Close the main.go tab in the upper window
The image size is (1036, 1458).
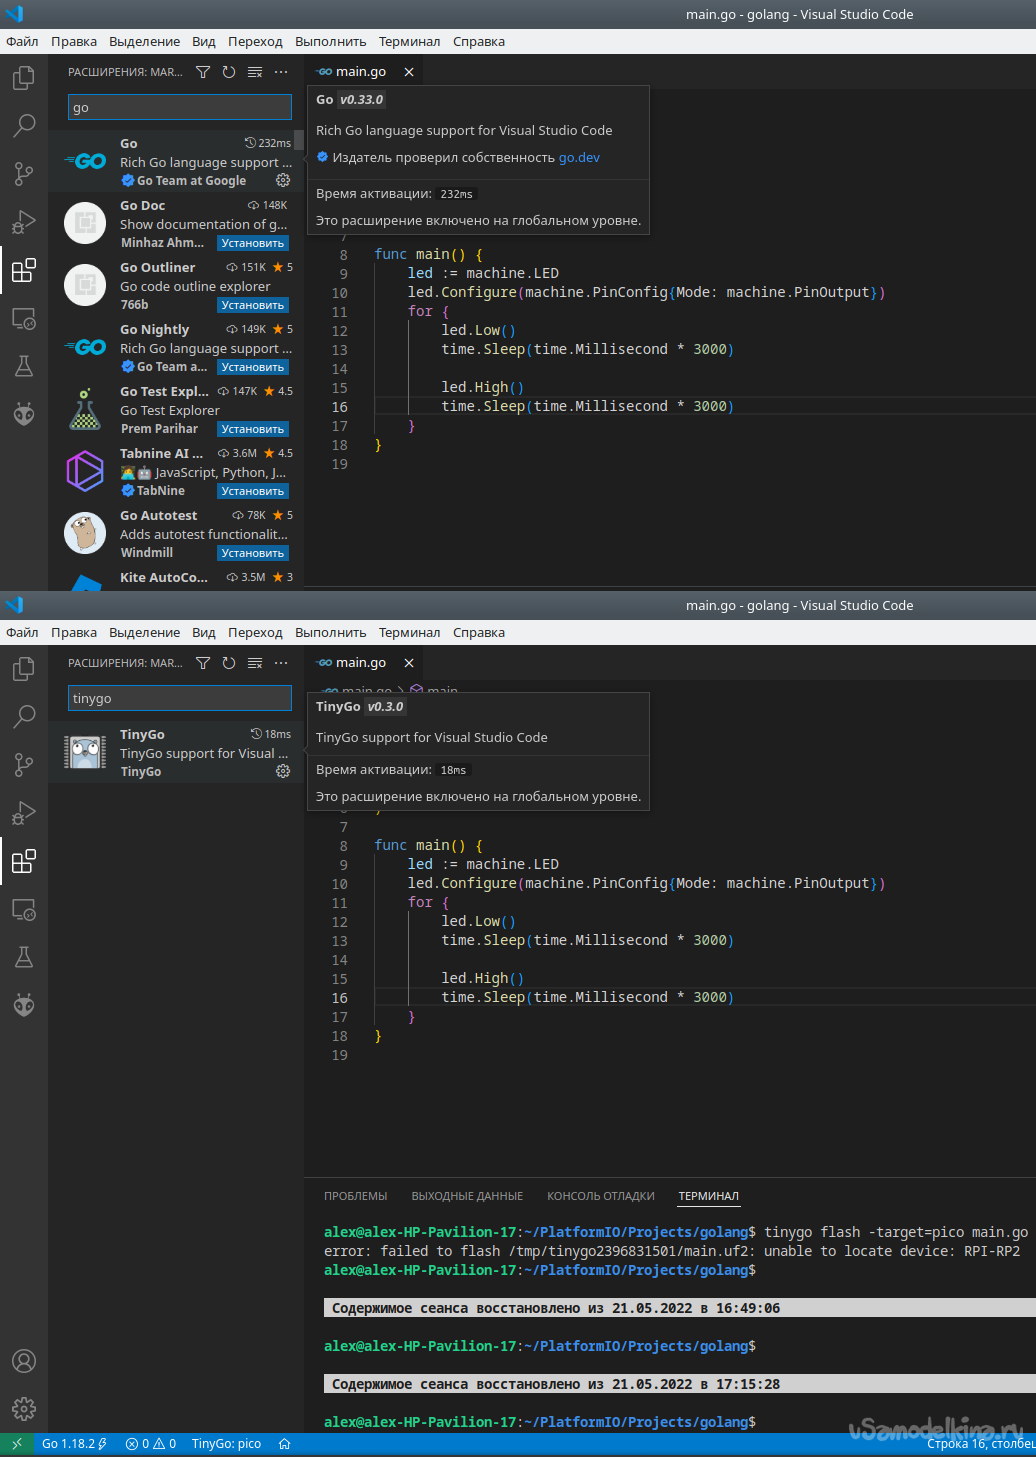point(409,72)
